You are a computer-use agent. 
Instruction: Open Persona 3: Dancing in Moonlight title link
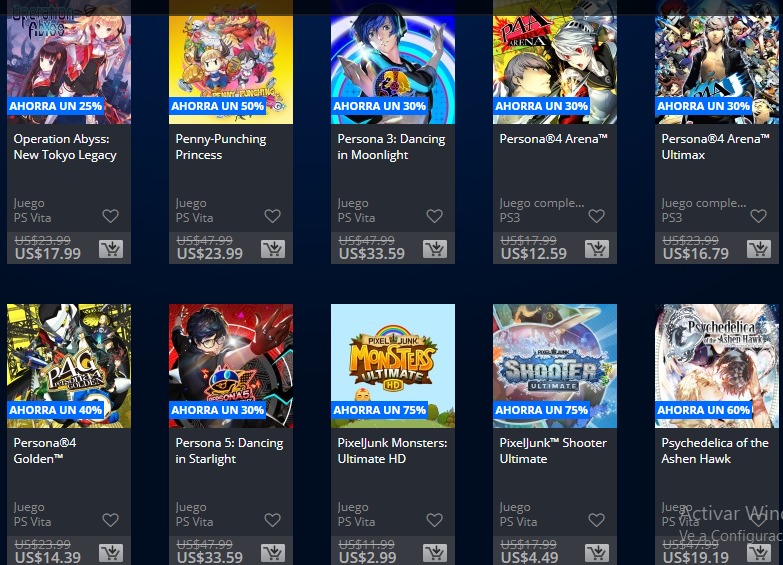[x=391, y=147]
